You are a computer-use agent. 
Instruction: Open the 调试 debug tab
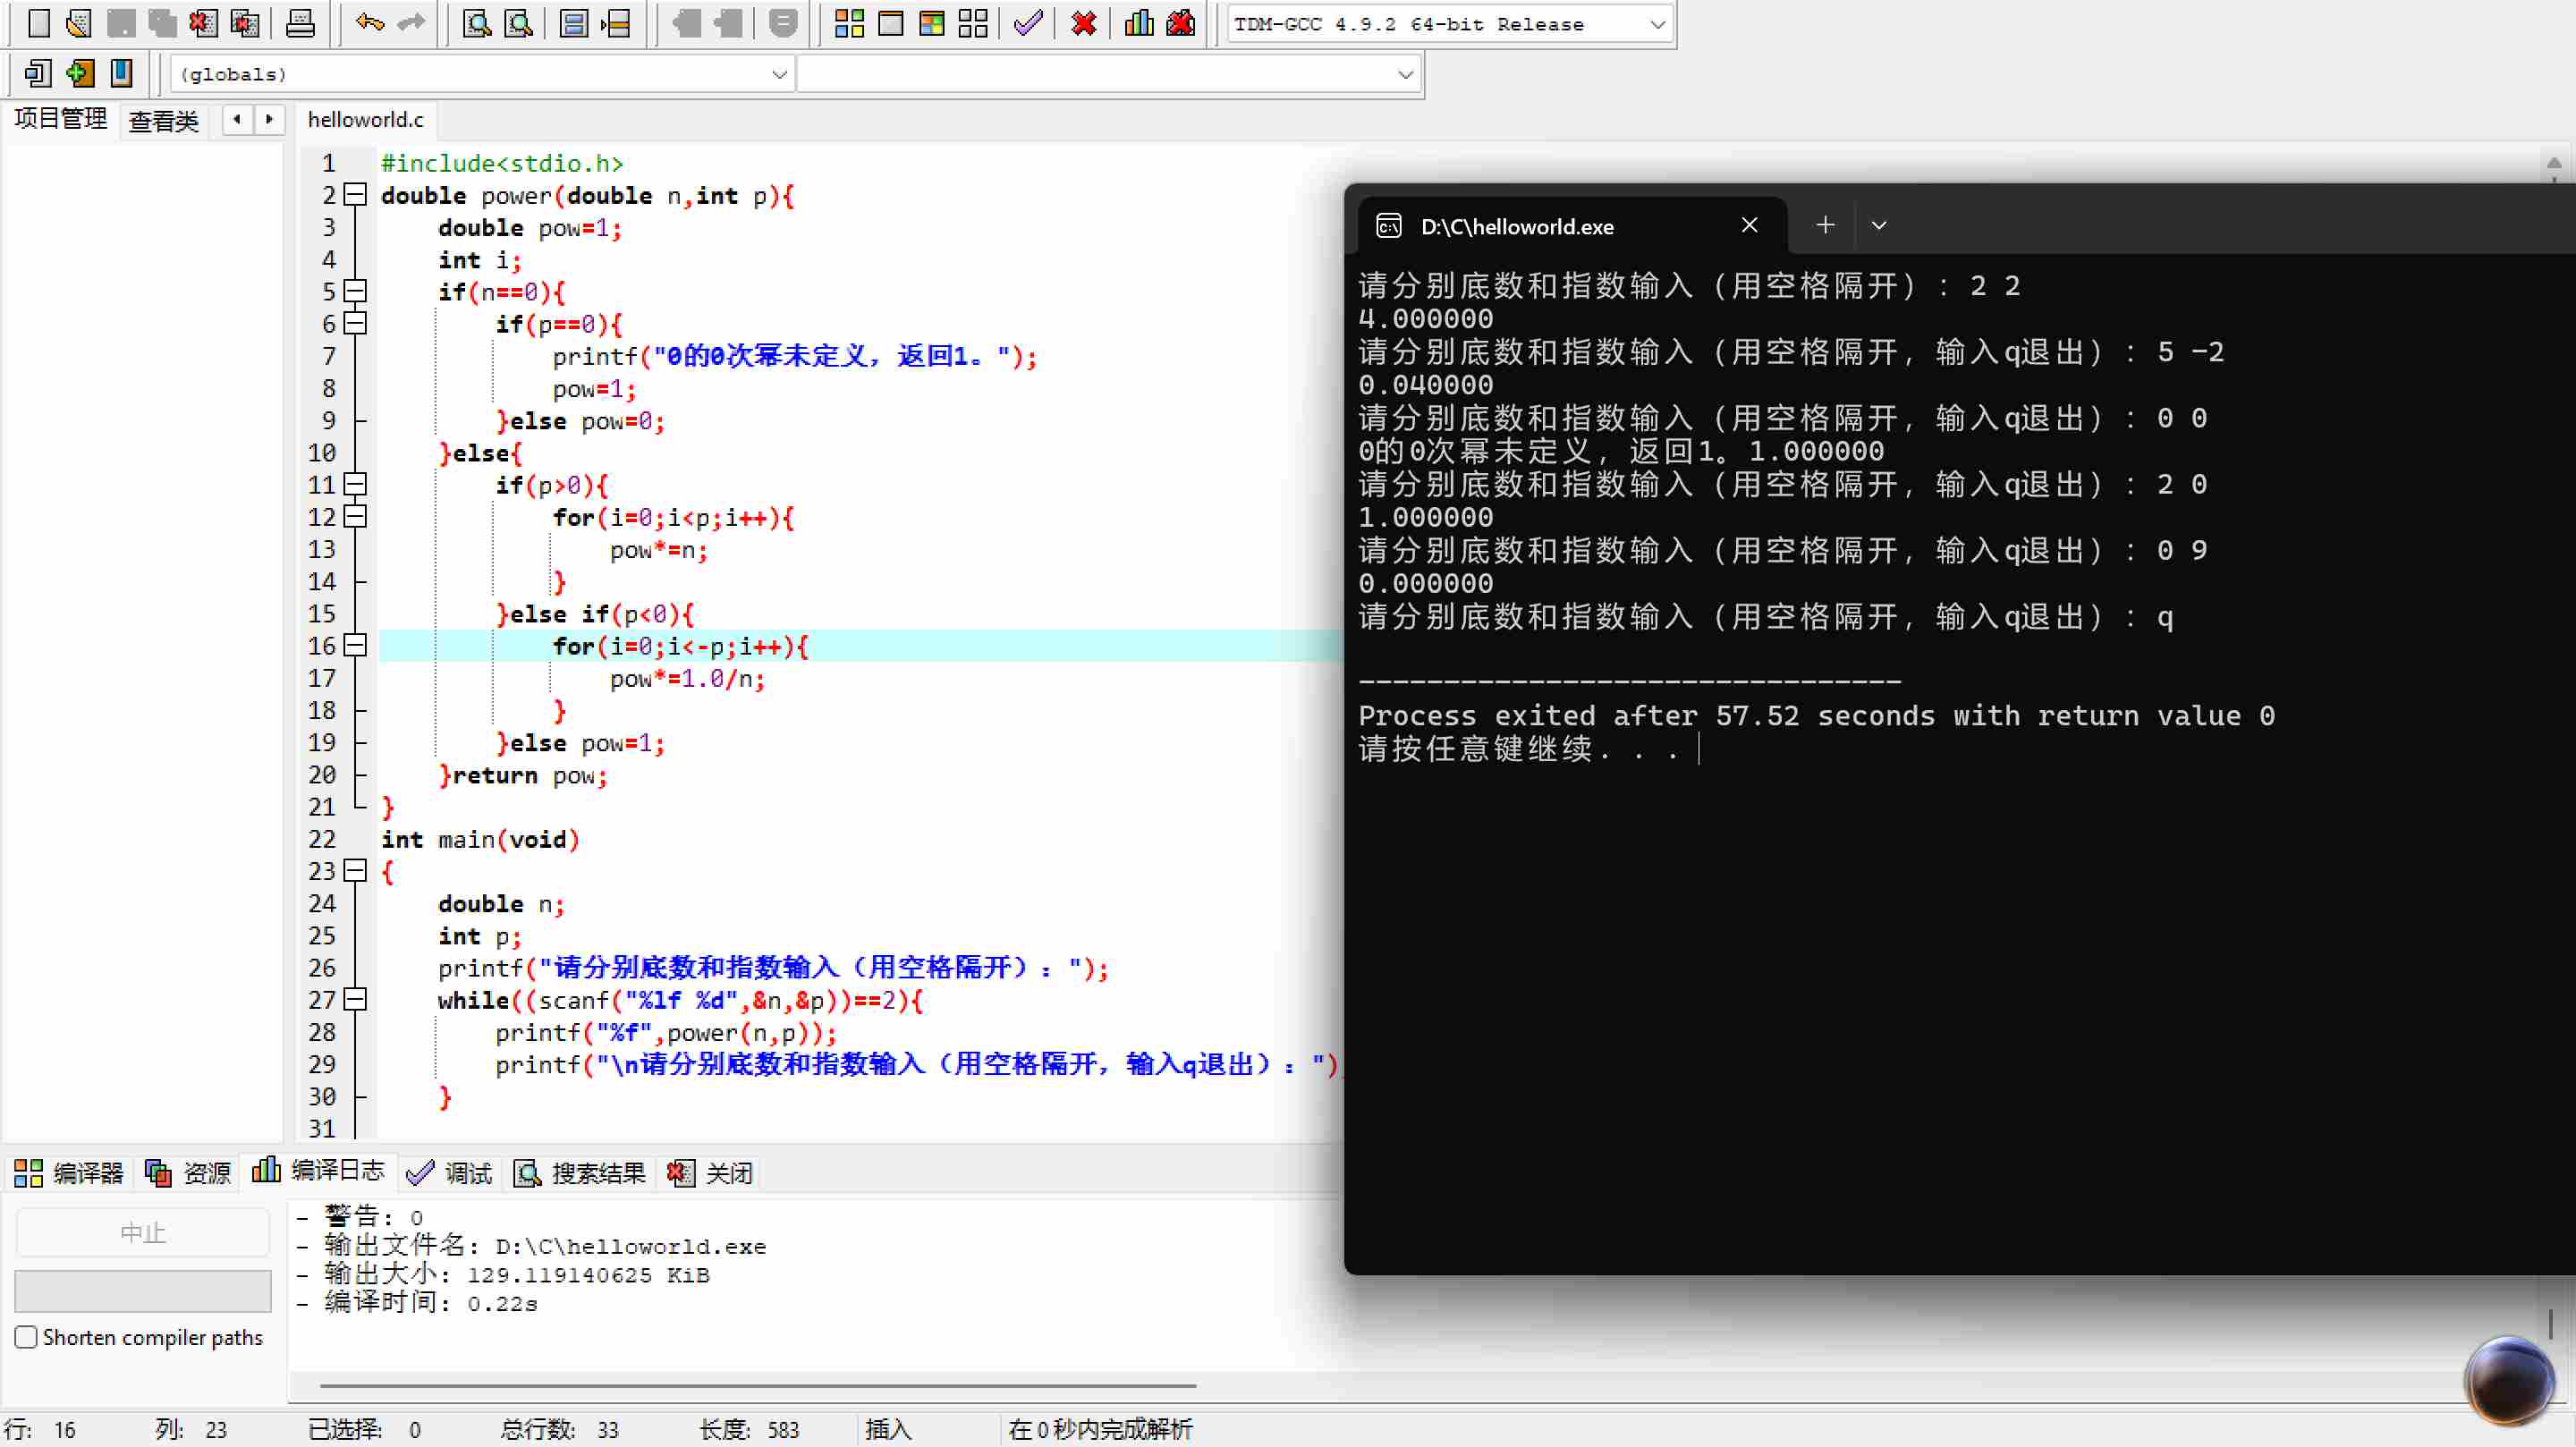point(451,1172)
